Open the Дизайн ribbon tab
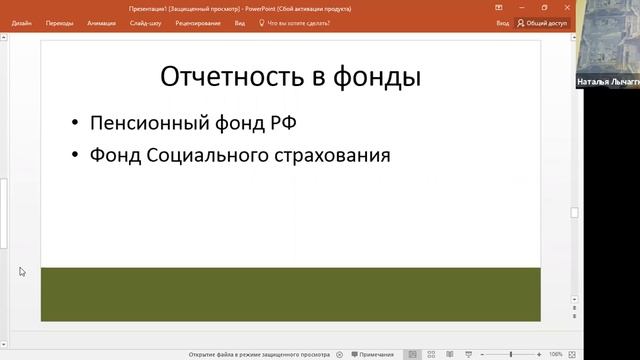 (22, 23)
